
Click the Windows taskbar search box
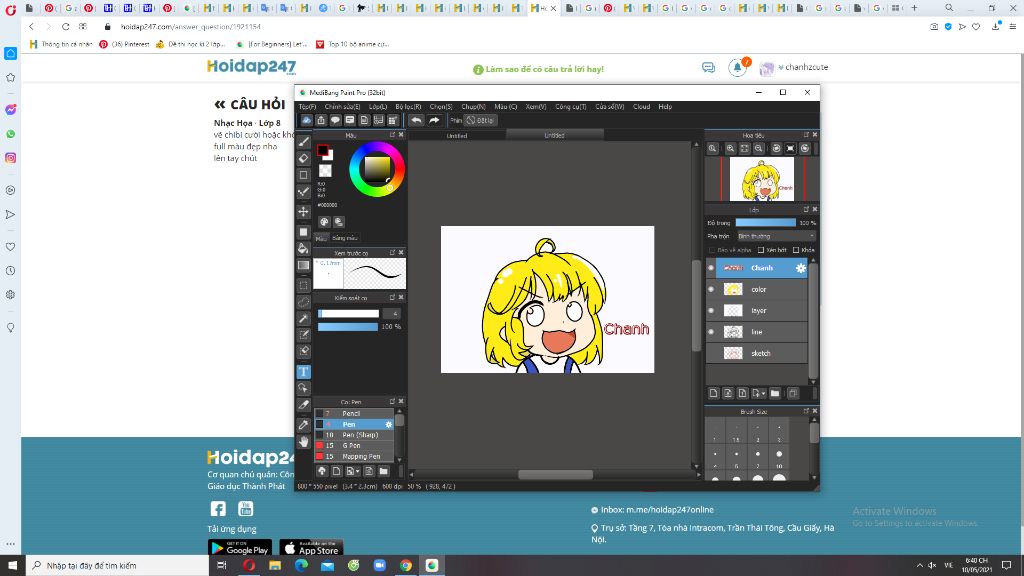tap(118, 566)
